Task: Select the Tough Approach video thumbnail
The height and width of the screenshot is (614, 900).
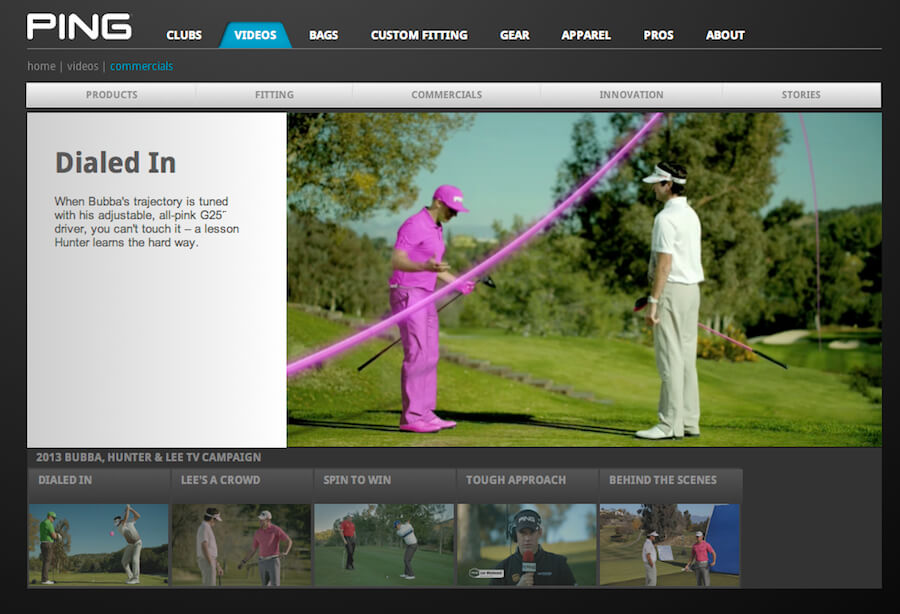Action: 527,544
